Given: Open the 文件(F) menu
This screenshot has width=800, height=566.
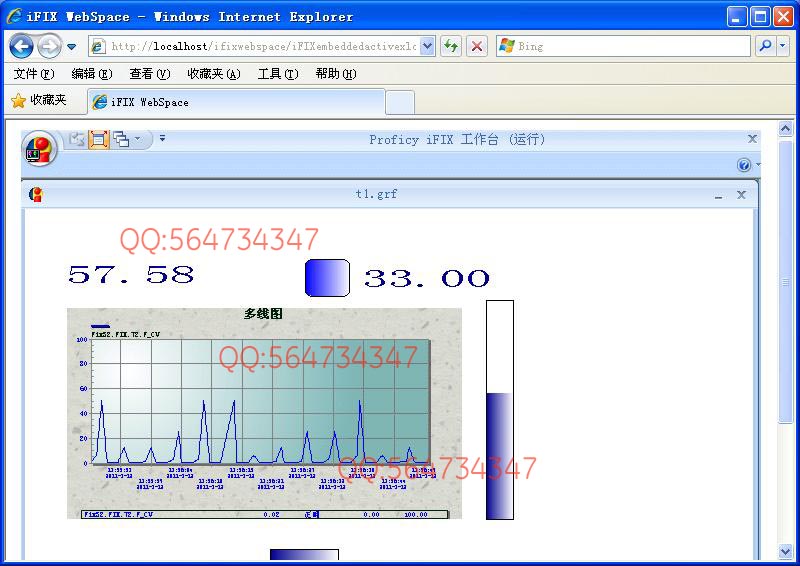Looking at the screenshot, I should tap(34, 74).
